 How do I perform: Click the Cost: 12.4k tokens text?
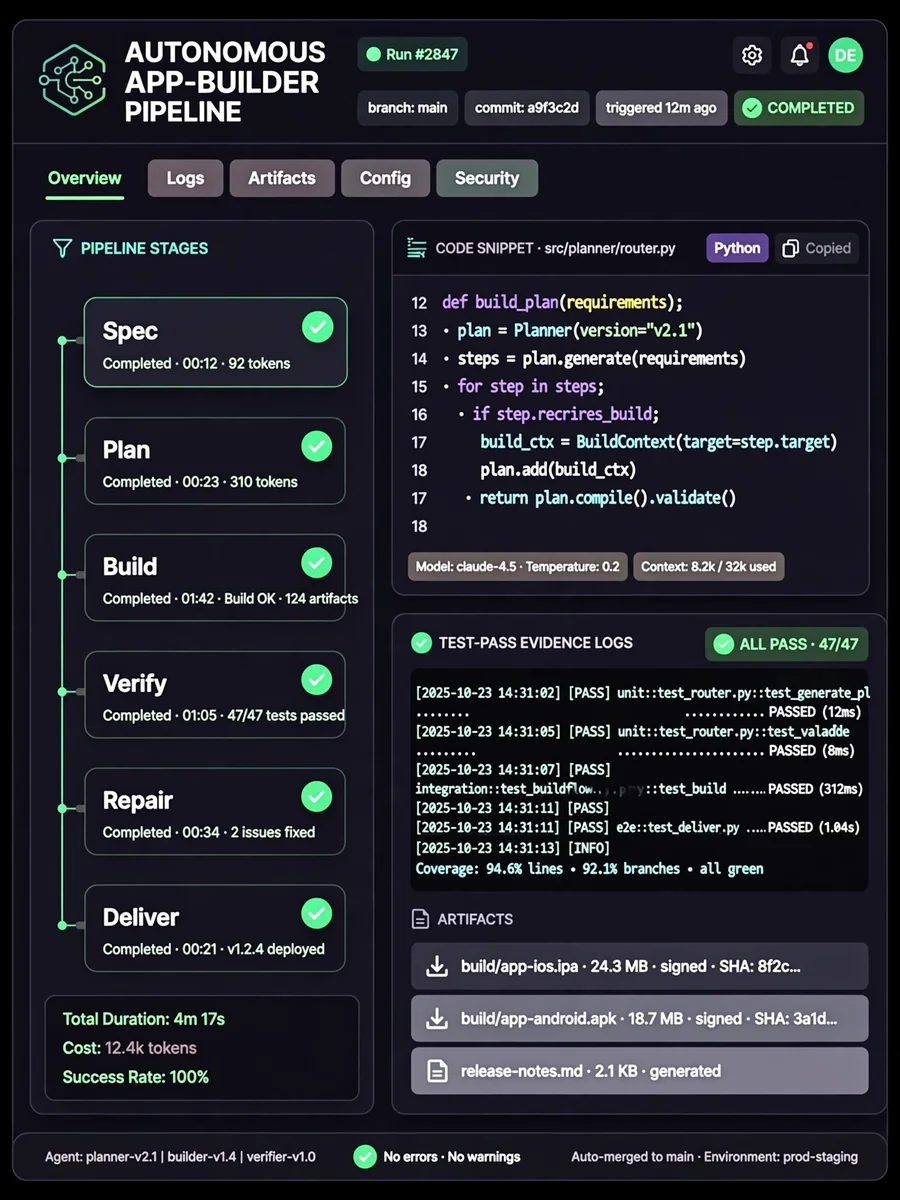pyautogui.click(x=130, y=1048)
